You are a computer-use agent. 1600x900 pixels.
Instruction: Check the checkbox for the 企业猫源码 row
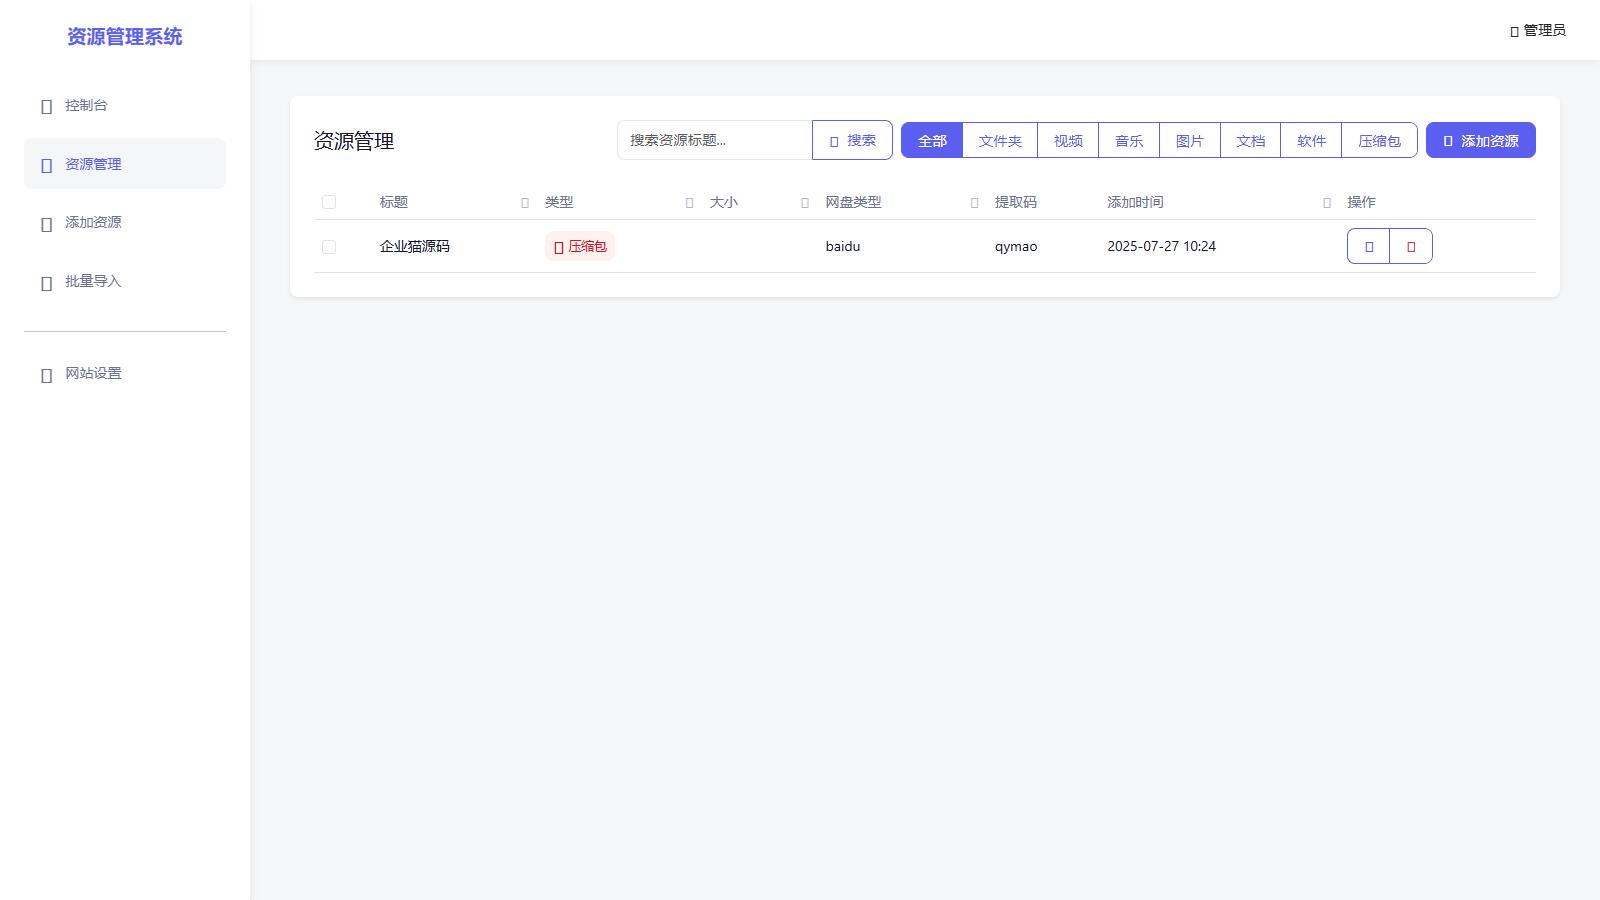coord(329,247)
